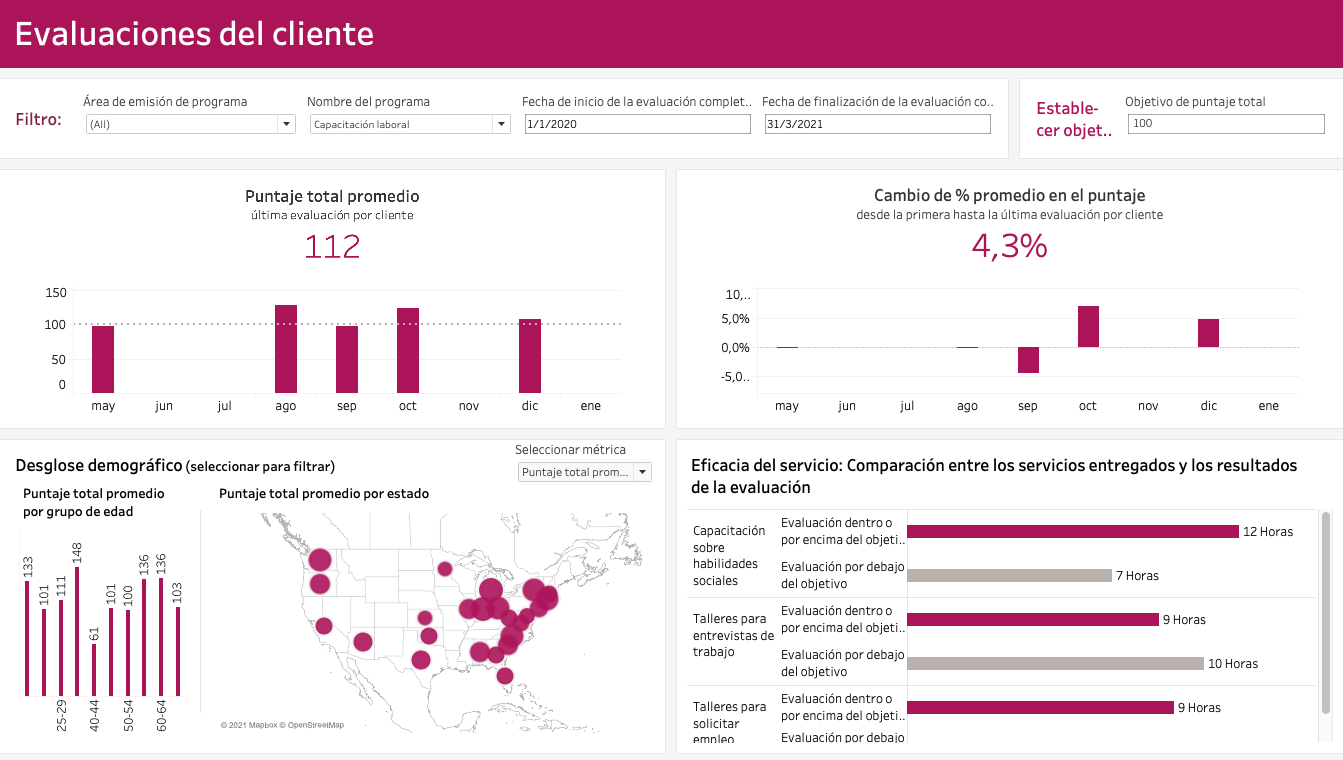Click the 12 Horas bar for habilidades sociales

tap(1072, 532)
